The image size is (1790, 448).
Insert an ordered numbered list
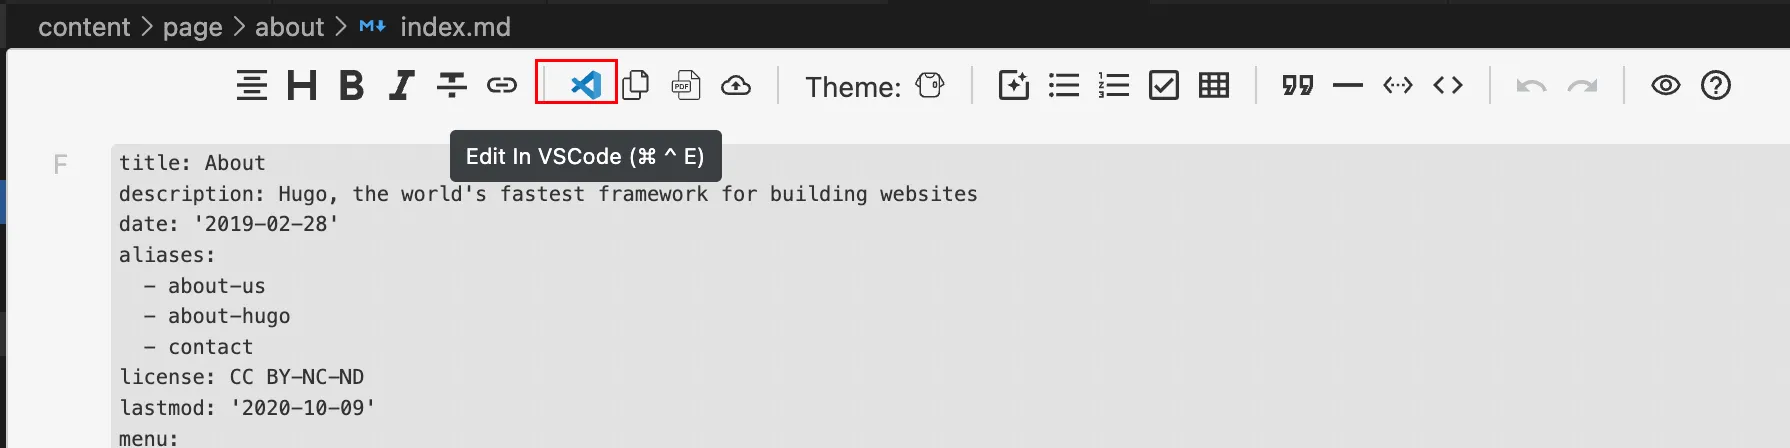click(x=1114, y=86)
